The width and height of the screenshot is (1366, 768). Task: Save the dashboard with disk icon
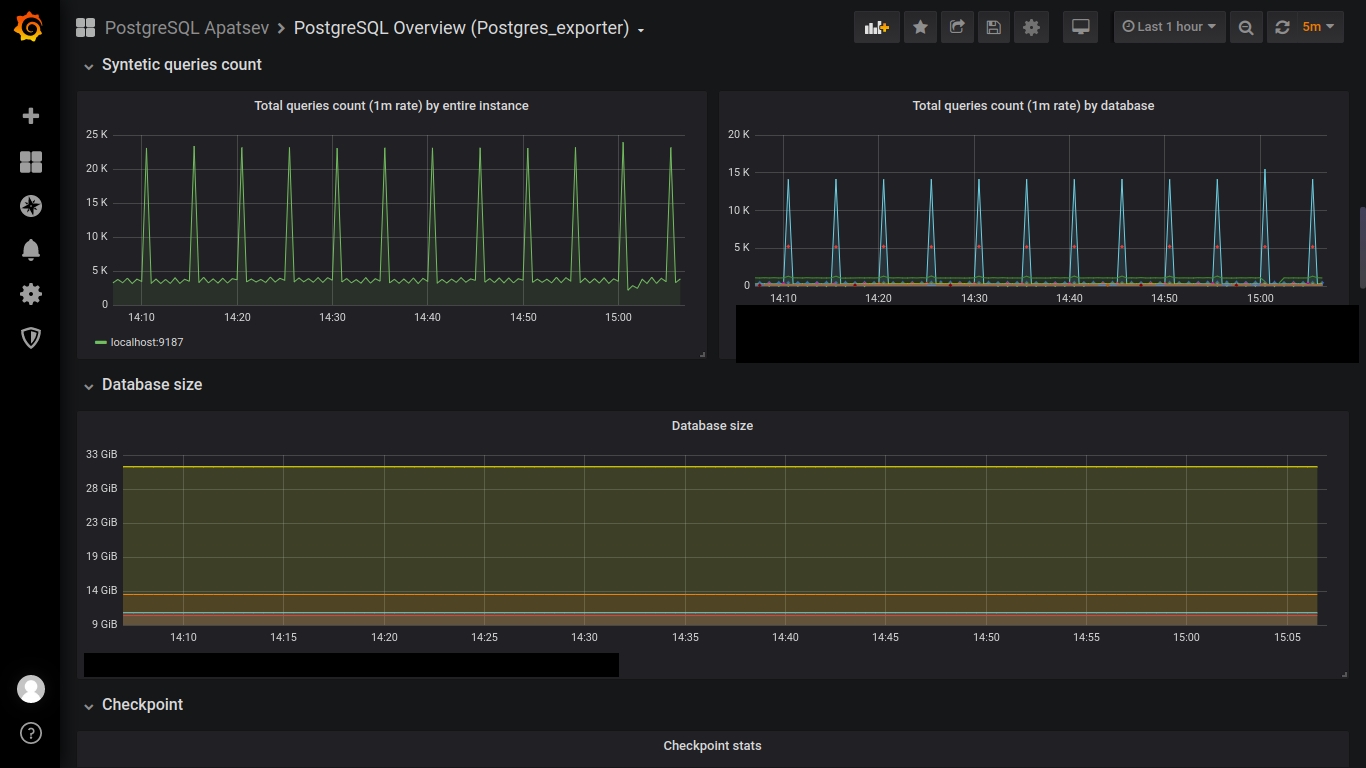click(x=993, y=27)
